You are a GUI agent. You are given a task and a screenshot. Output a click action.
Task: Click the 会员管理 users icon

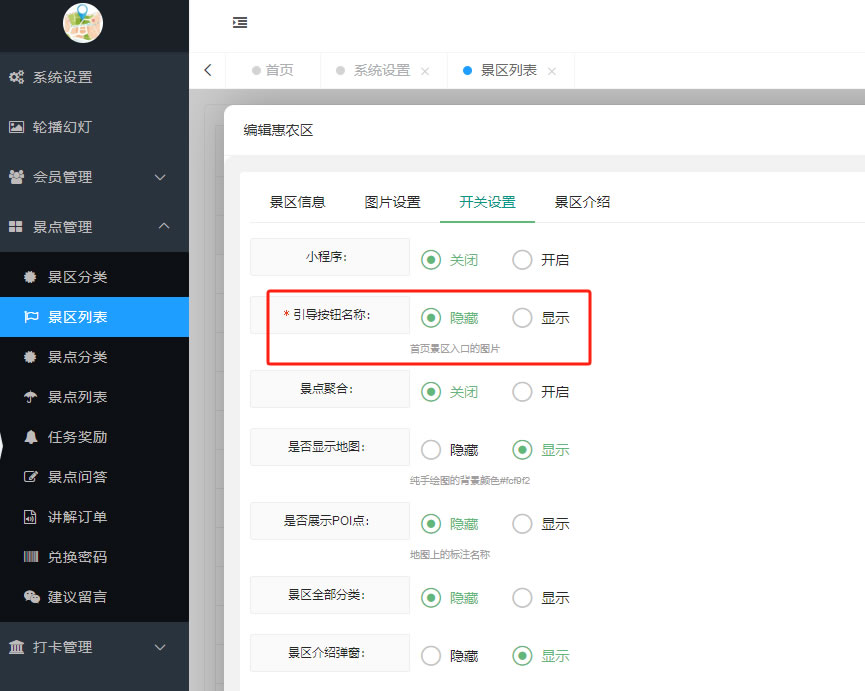pos(17,177)
